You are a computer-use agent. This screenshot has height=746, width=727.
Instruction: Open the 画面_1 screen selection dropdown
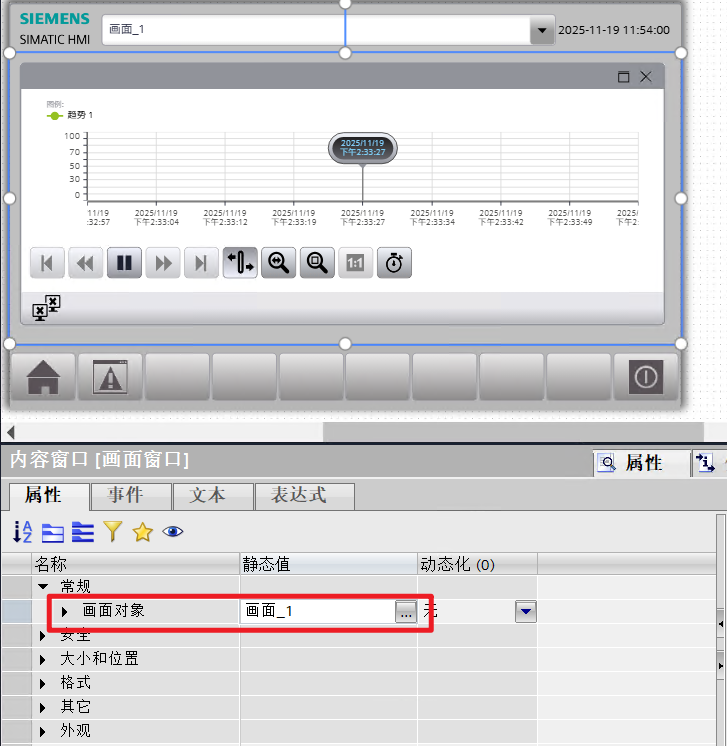(x=541, y=31)
